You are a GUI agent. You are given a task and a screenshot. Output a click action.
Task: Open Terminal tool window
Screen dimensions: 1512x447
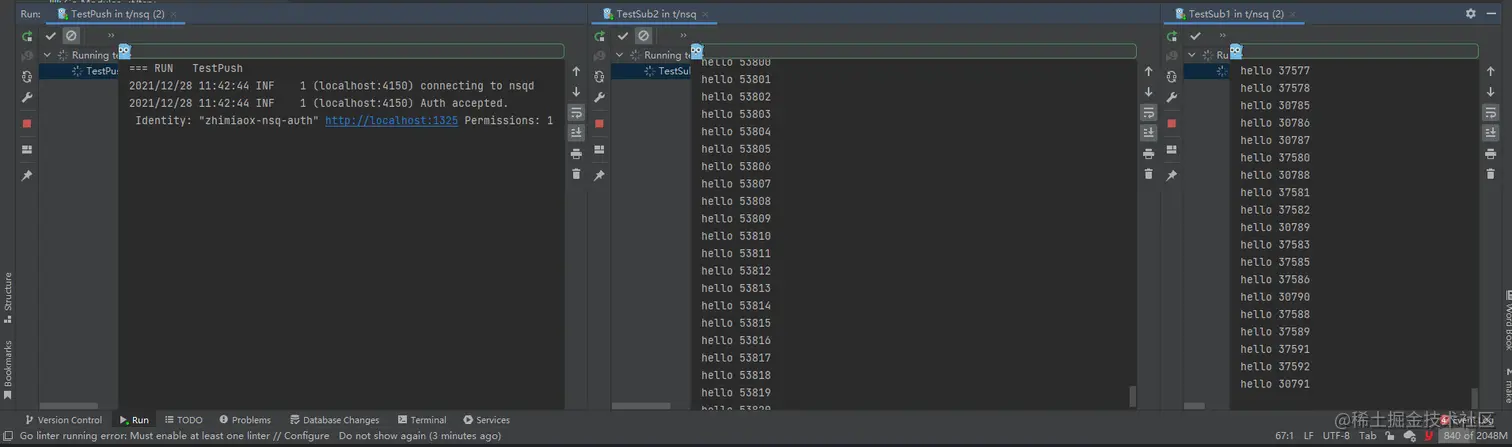coord(422,420)
